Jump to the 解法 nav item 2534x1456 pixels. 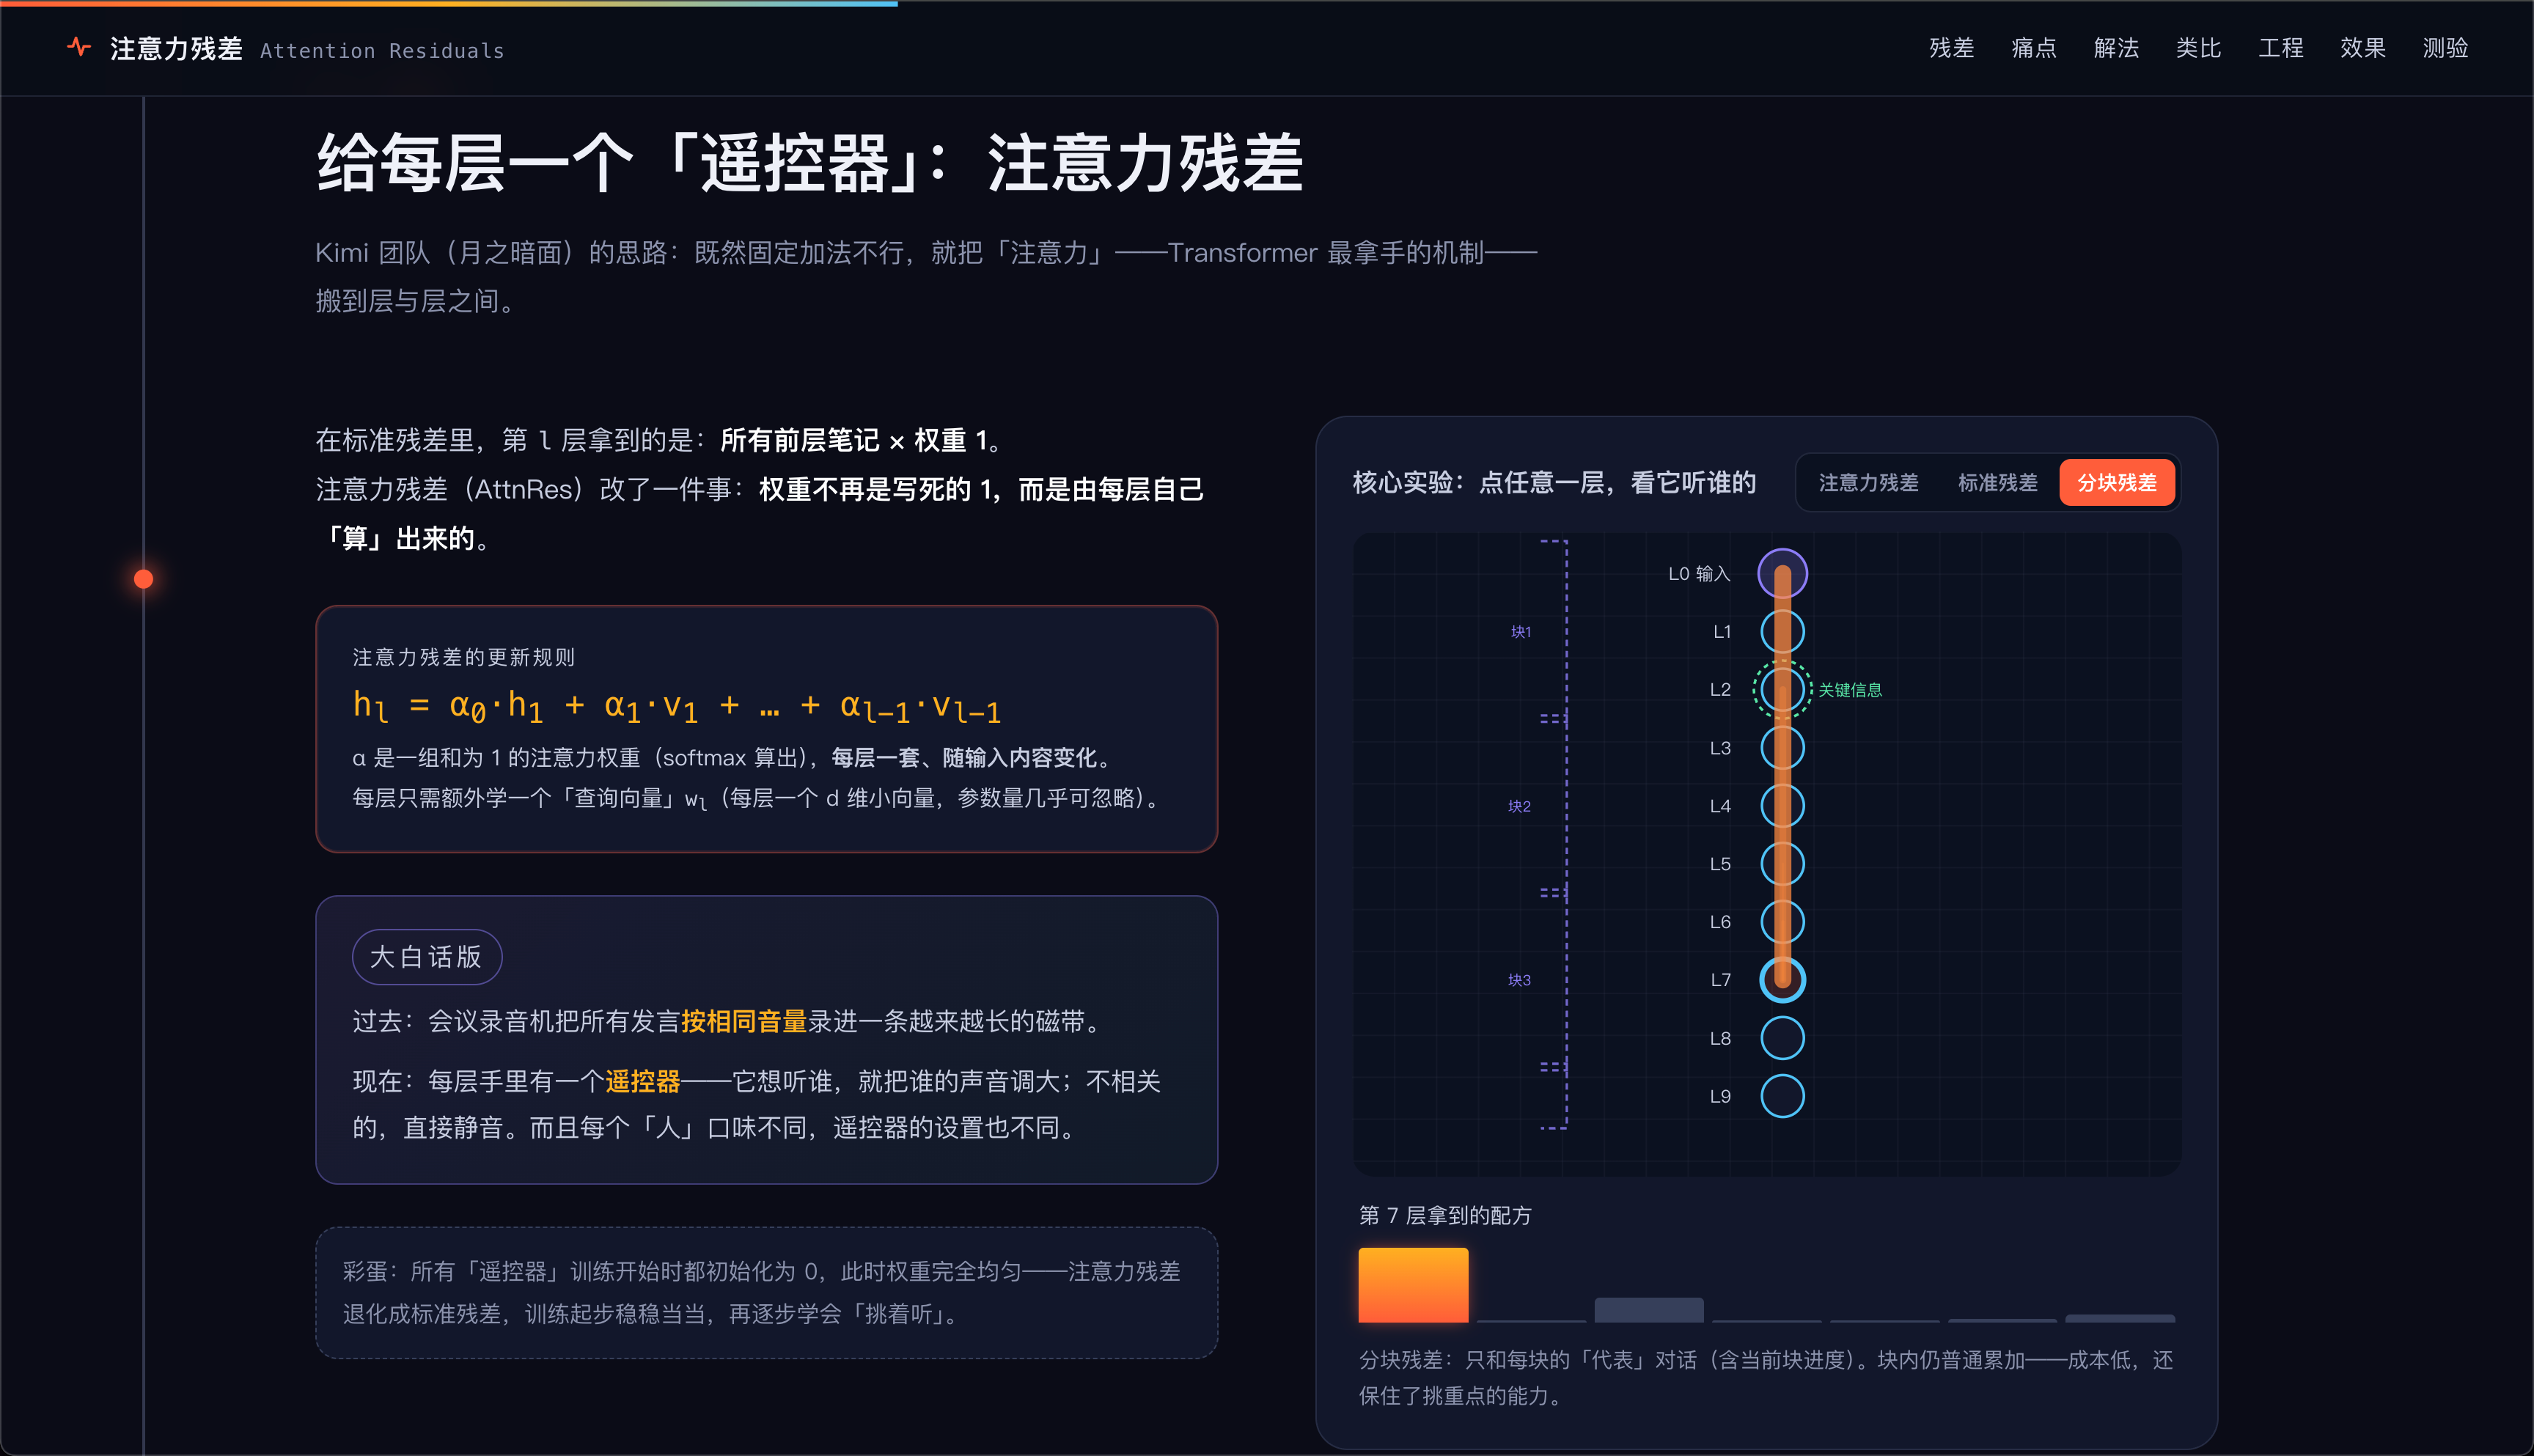click(2116, 48)
